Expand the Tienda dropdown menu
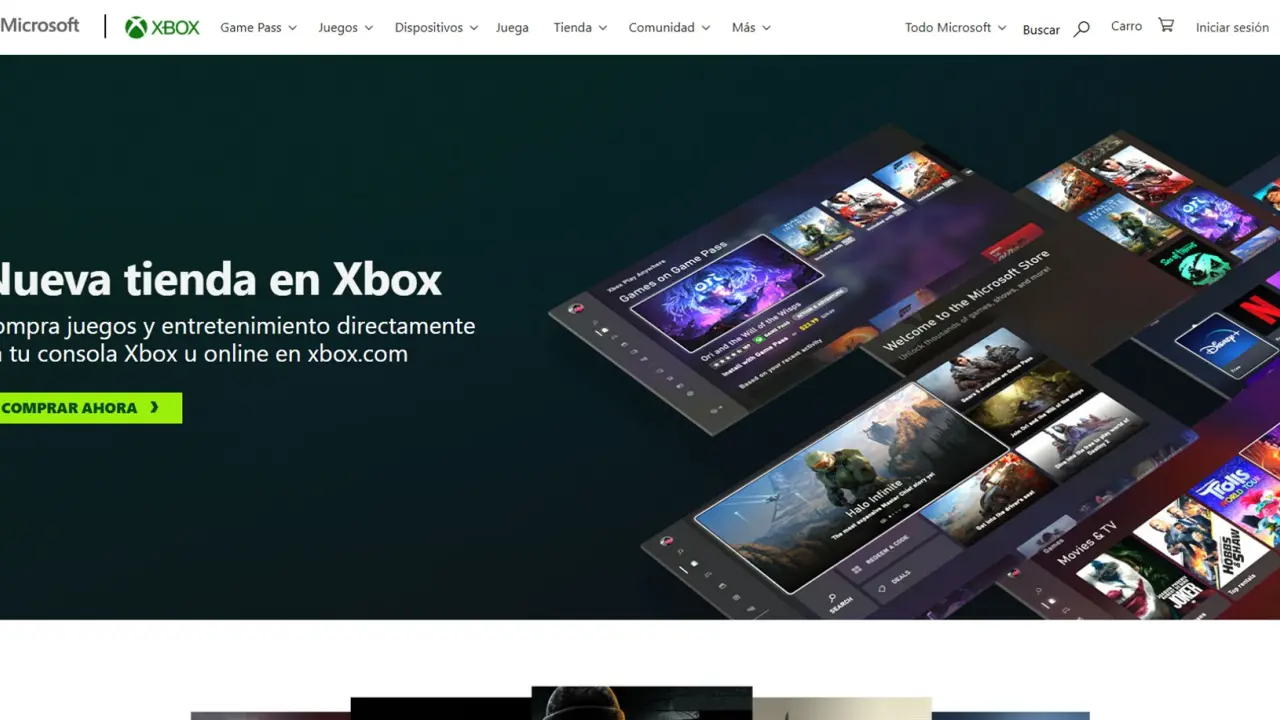Viewport: 1280px width, 720px height. (580, 28)
